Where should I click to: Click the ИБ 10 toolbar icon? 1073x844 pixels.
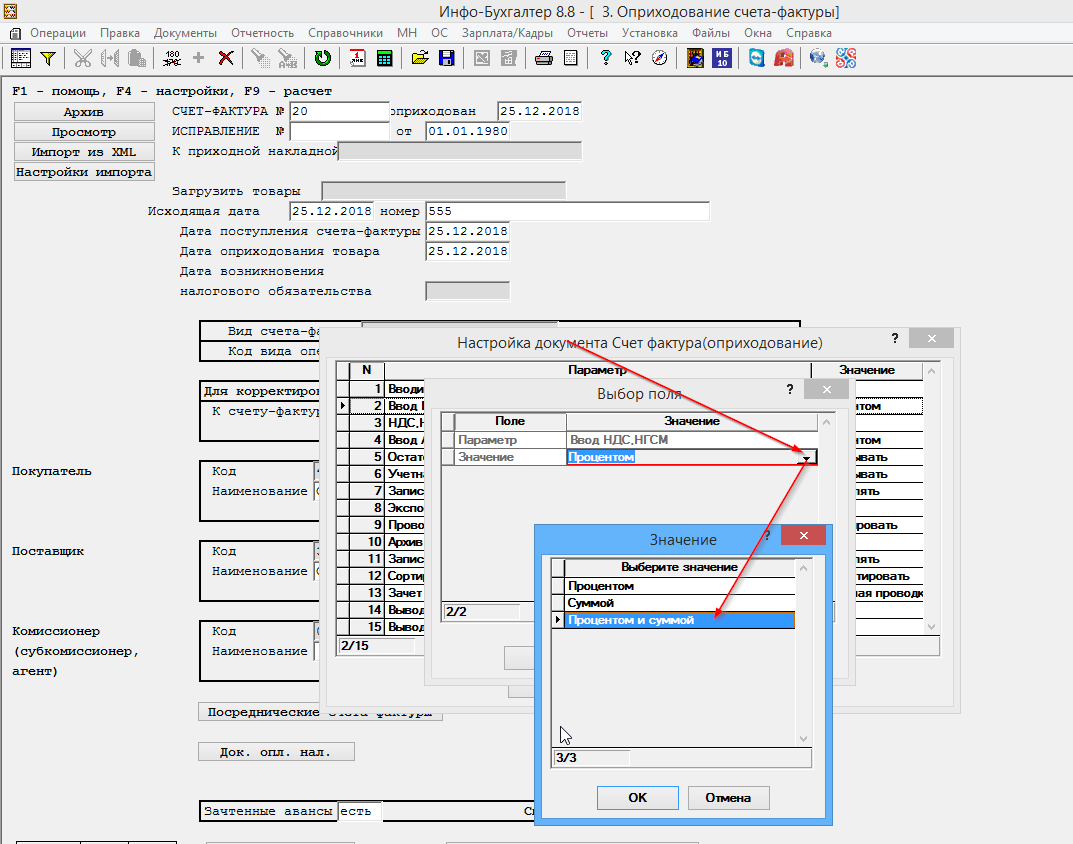point(722,58)
